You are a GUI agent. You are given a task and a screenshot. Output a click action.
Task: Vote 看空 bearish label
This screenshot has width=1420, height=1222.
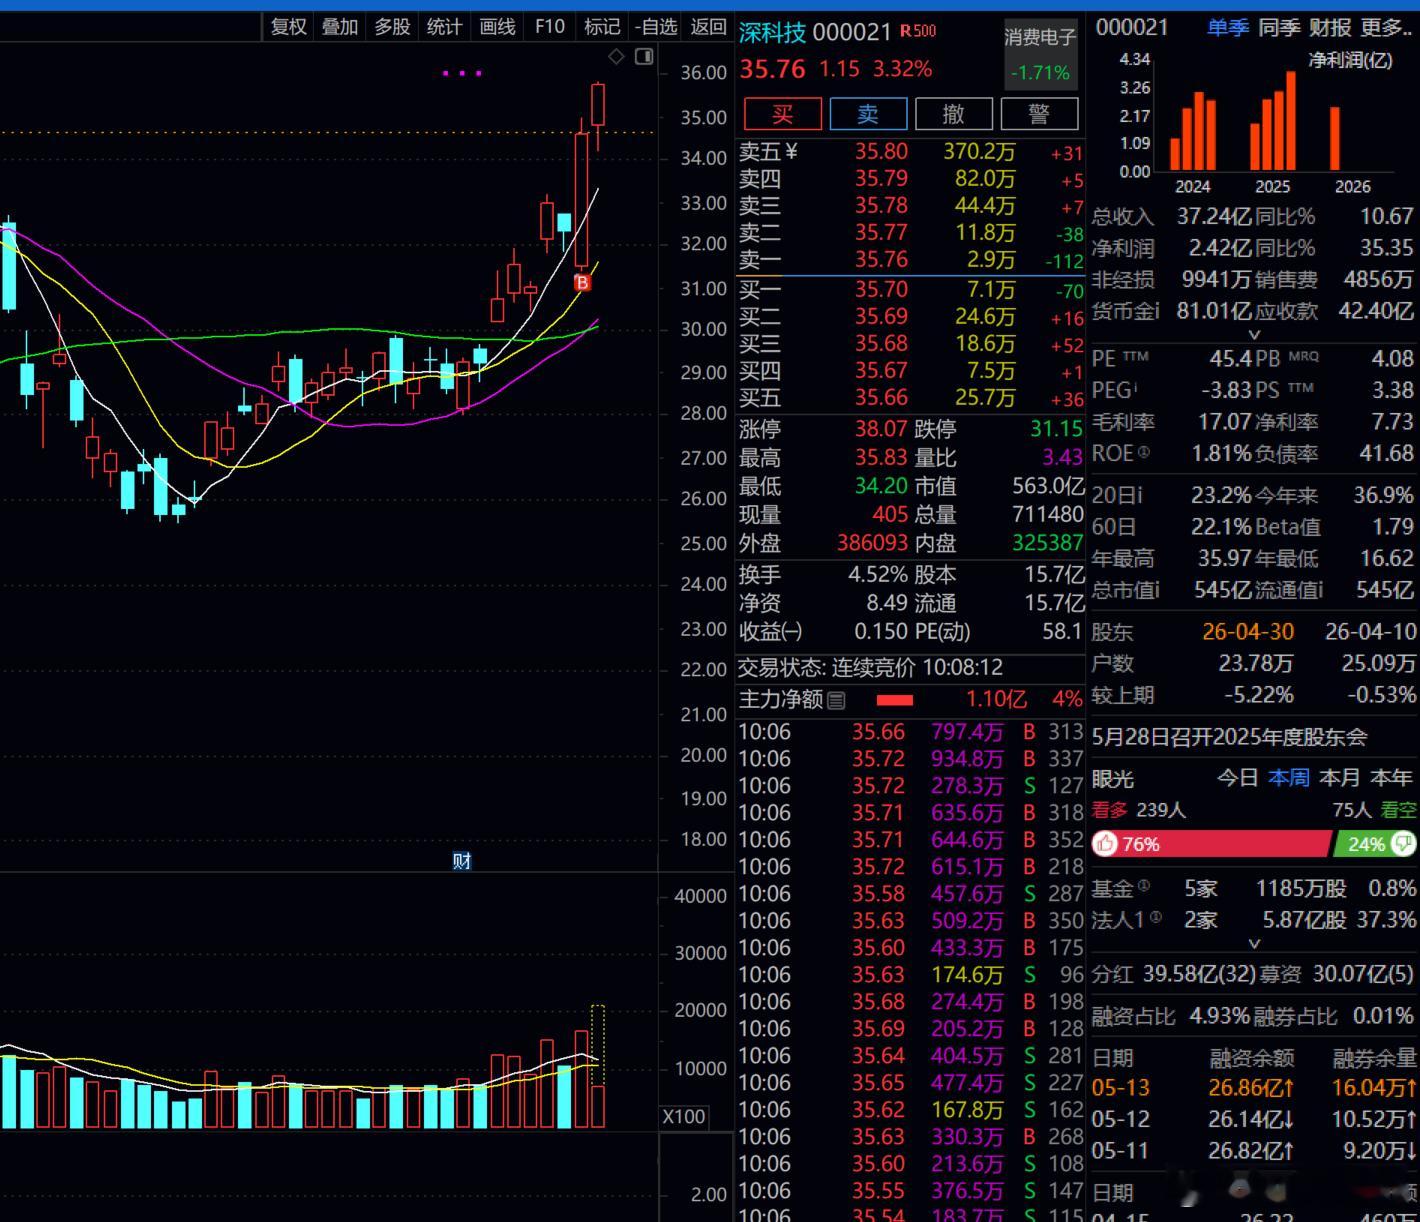1398,810
